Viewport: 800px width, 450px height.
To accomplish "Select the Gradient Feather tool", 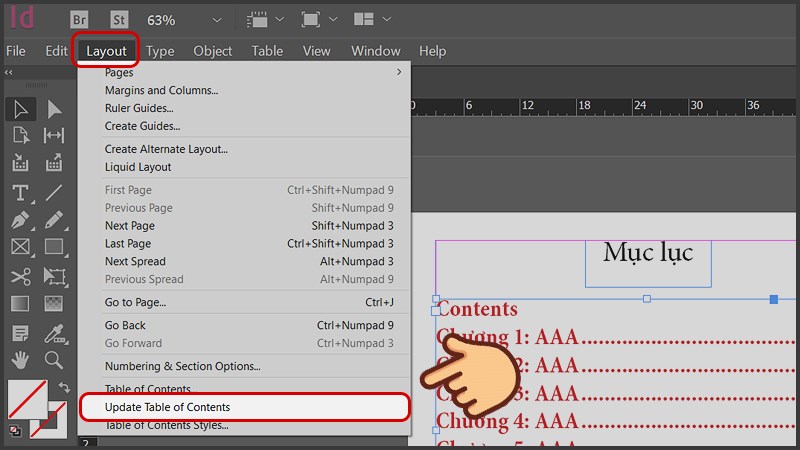I will (x=54, y=304).
